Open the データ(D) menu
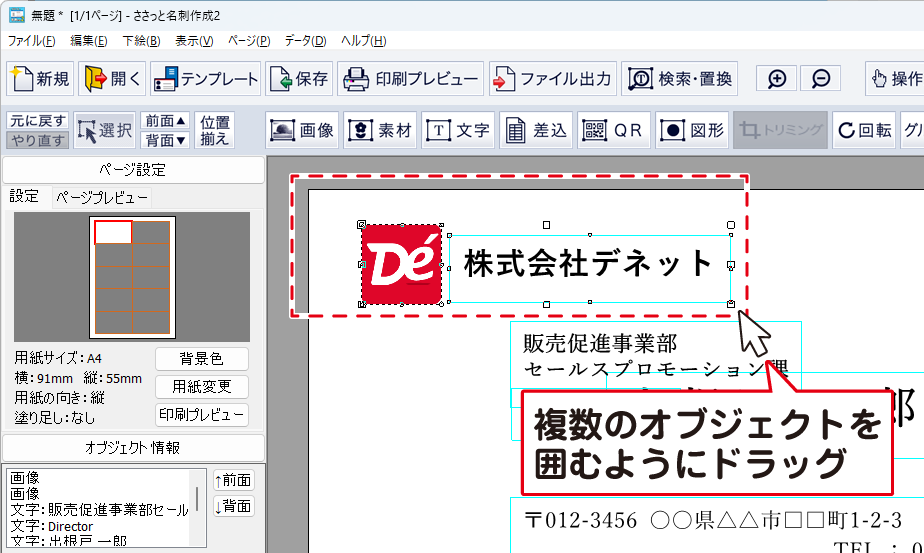The width and height of the screenshot is (924, 553). (305, 41)
